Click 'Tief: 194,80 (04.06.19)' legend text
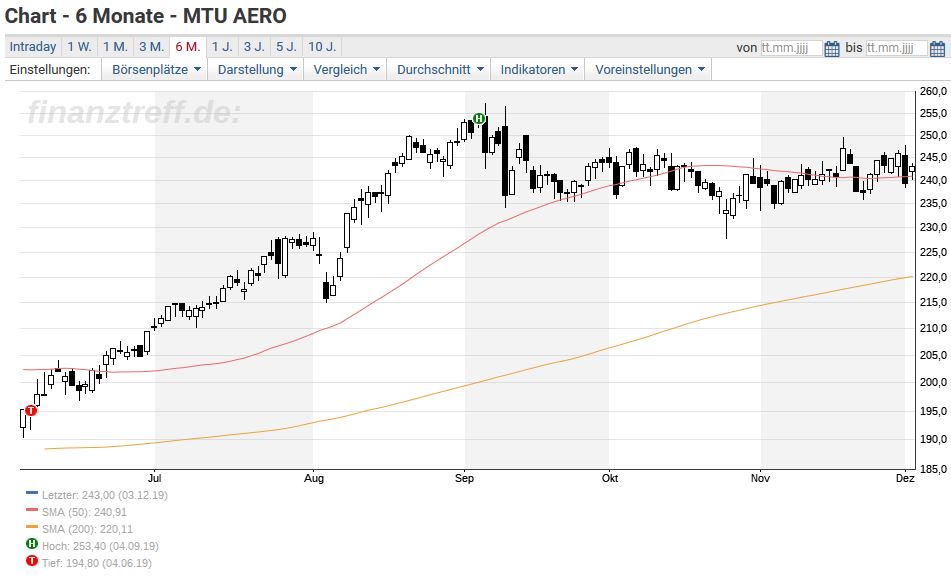 [97, 563]
